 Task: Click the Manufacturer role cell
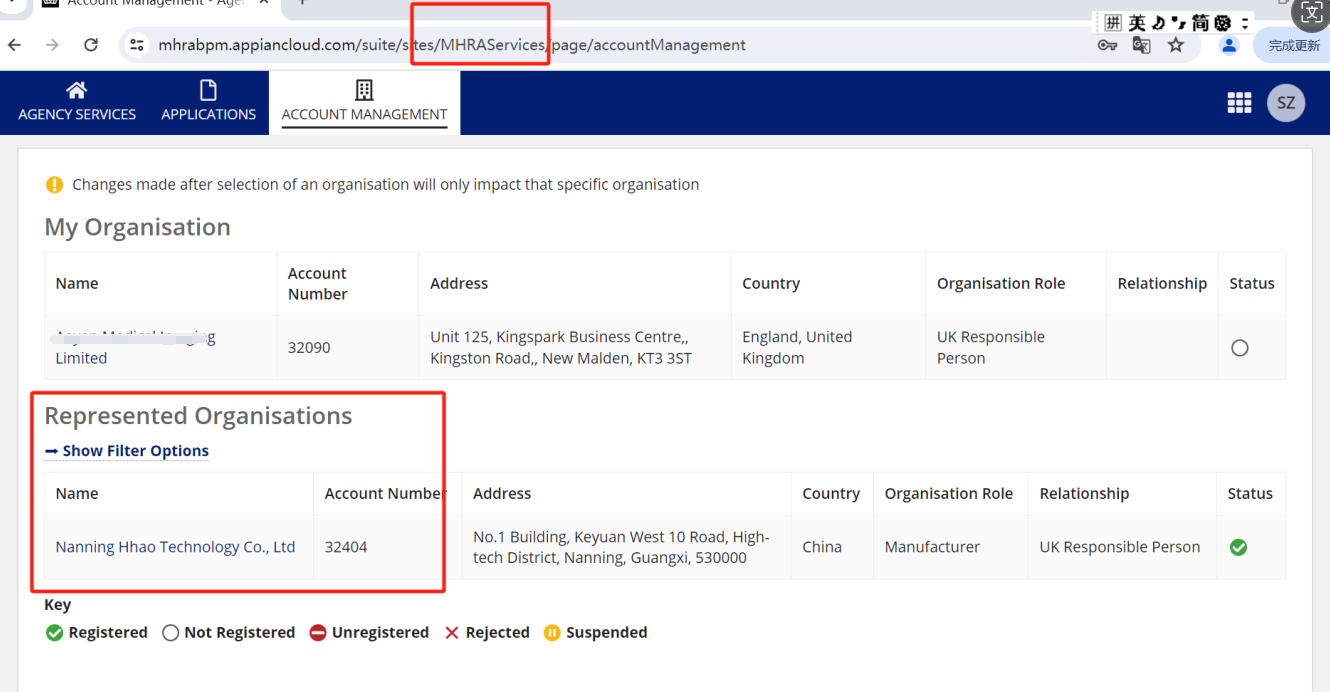click(x=950, y=547)
